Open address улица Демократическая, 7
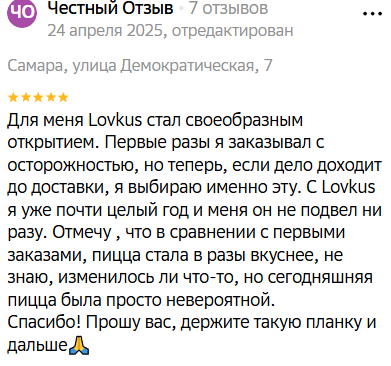The height and width of the screenshot is (366, 391). coord(172,65)
